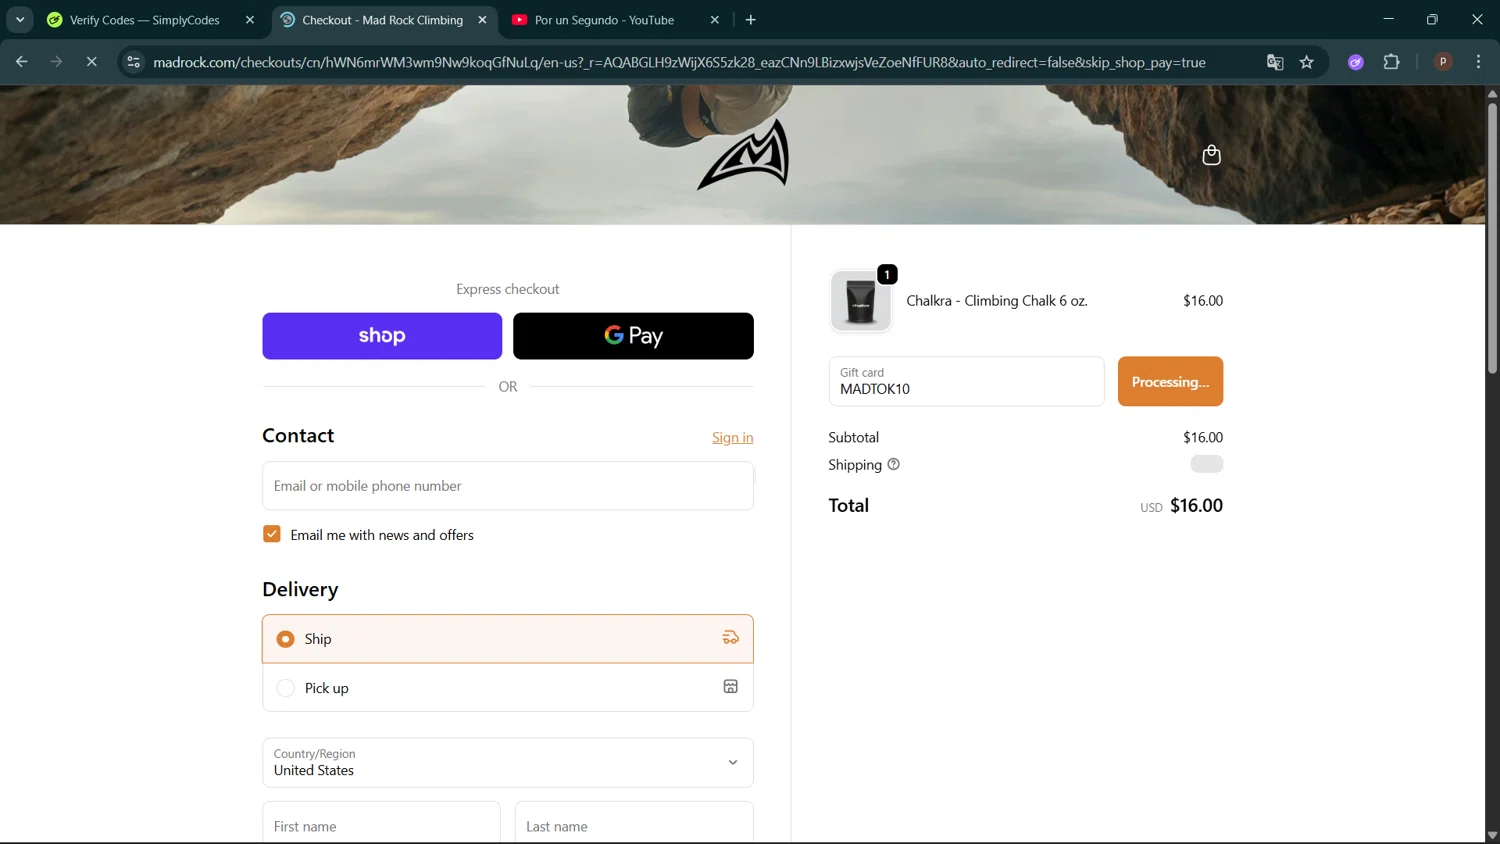Click the Express checkout heading

[508, 289]
